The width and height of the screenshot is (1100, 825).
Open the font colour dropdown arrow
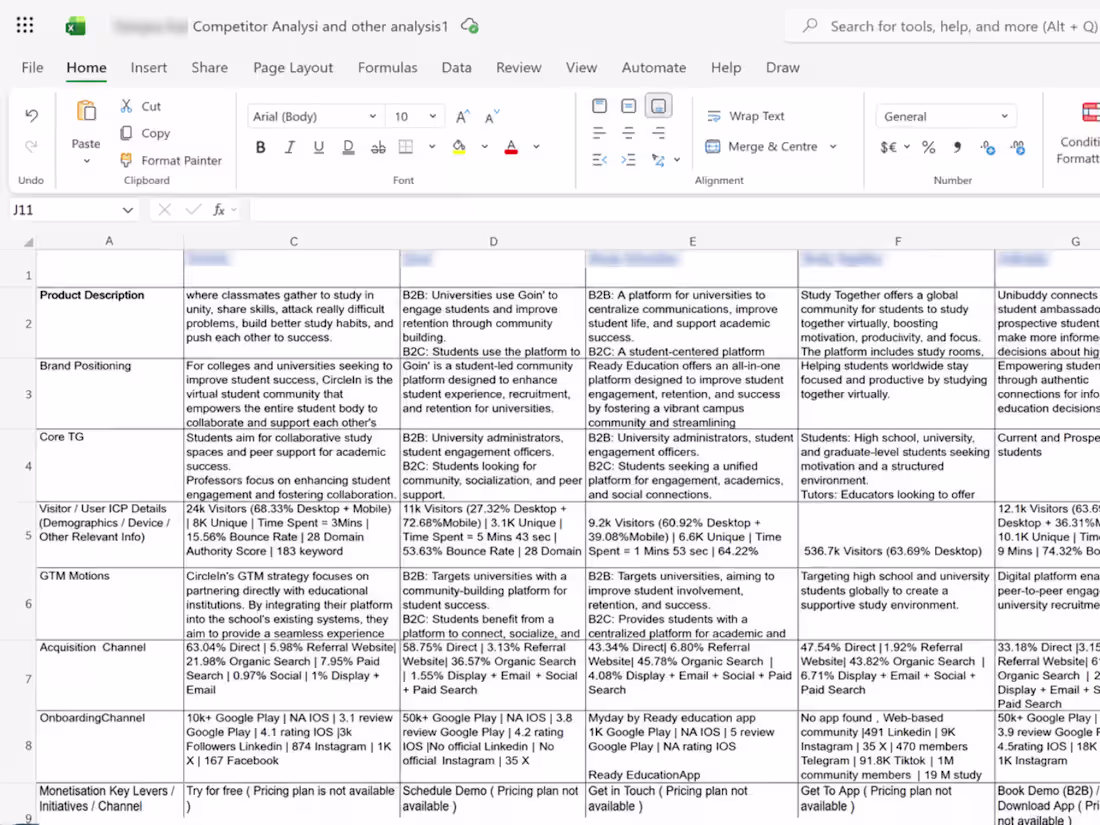(537, 147)
